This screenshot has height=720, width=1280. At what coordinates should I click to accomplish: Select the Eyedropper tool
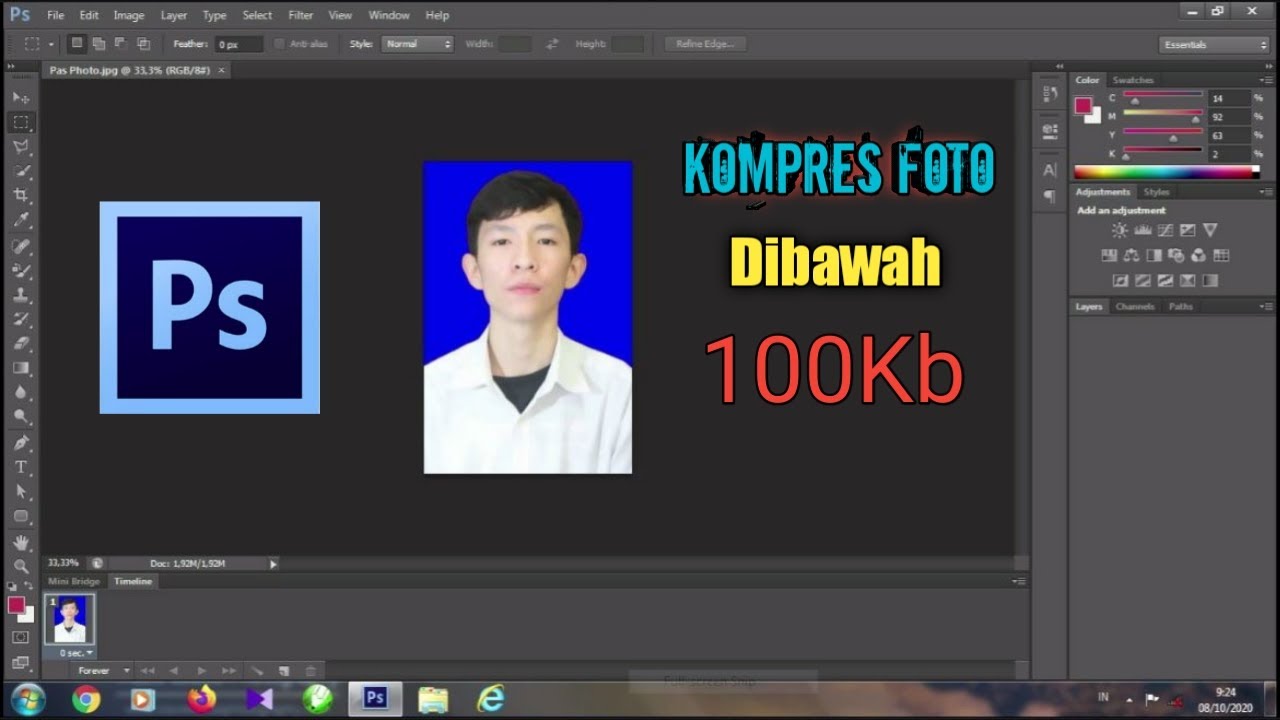tap(21, 220)
